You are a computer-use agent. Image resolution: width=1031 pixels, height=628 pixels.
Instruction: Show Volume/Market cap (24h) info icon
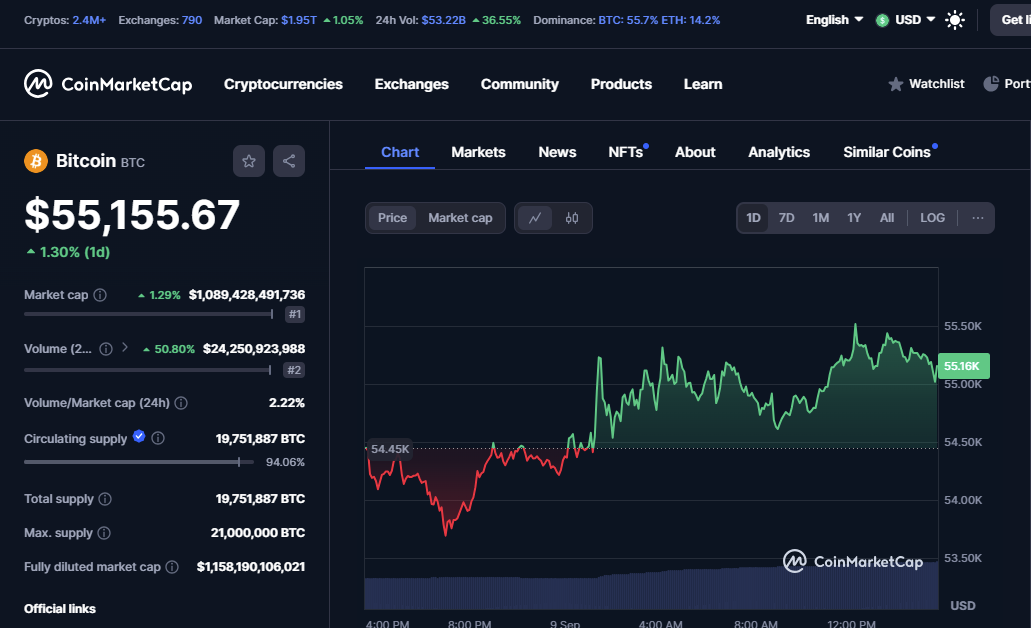pos(181,403)
